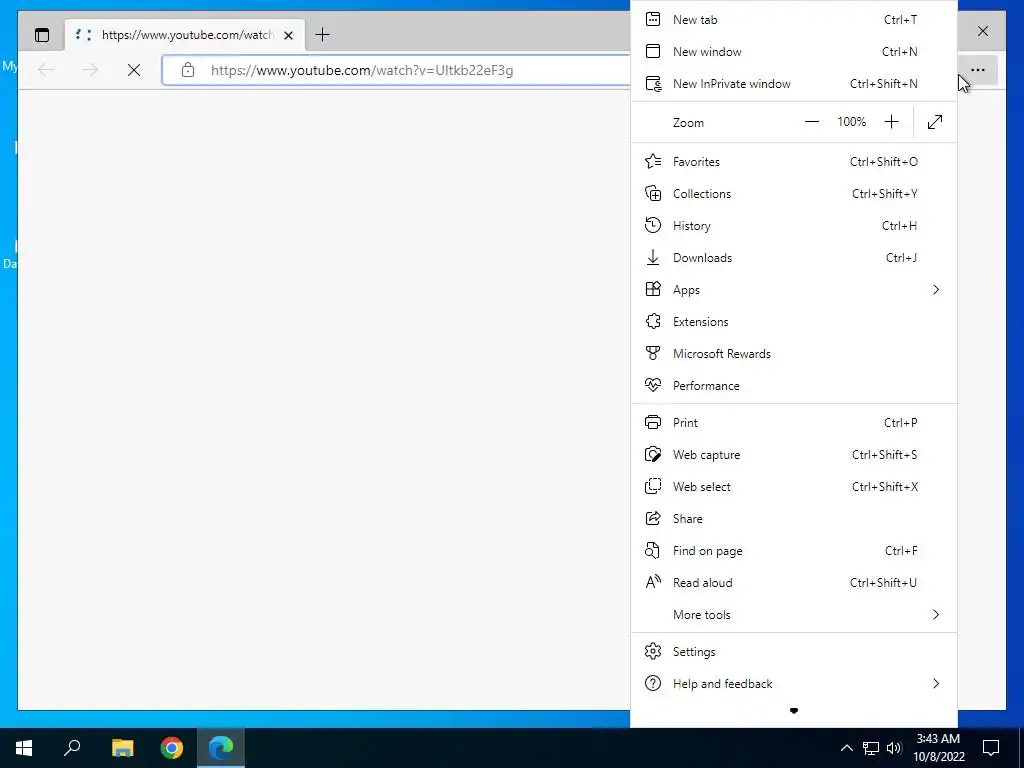Viewport: 1024px width, 768px height.
Task: Show hidden system tray icons
Action: pyautogui.click(x=846, y=748)
